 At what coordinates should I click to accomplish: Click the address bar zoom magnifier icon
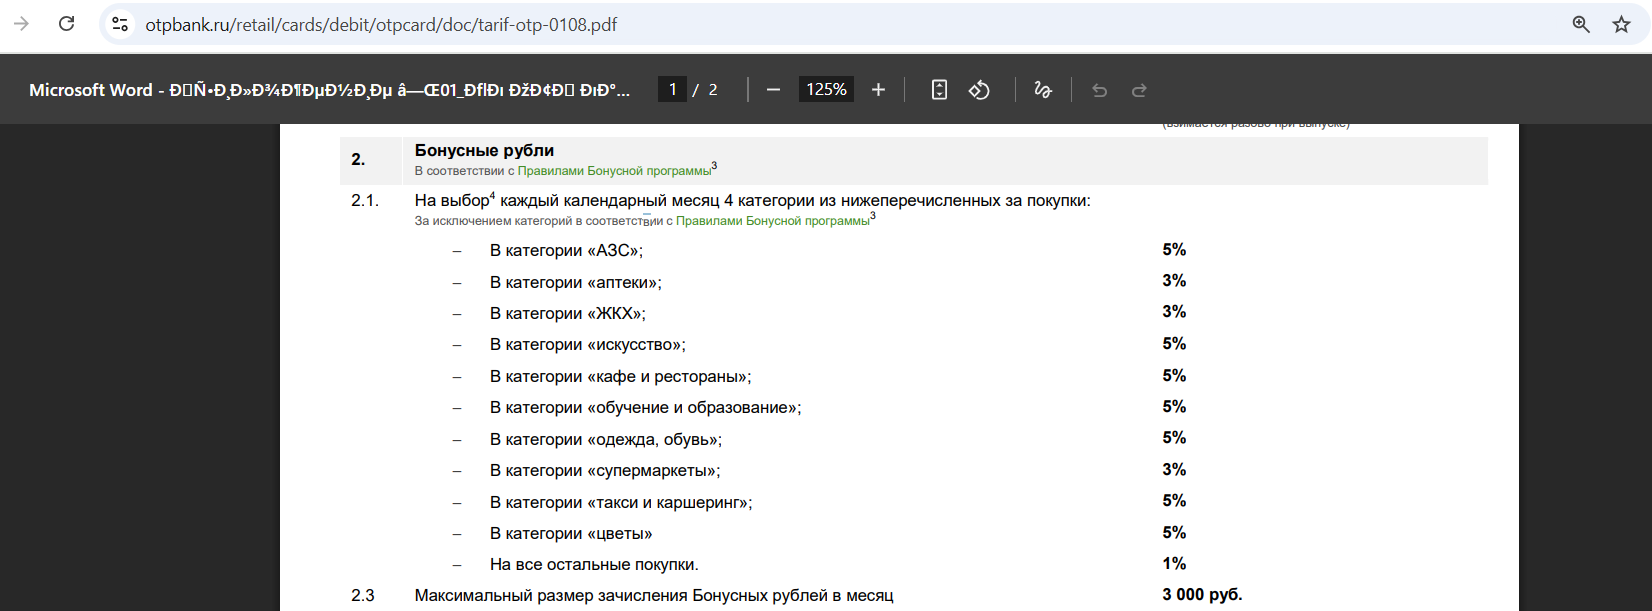1581,24
